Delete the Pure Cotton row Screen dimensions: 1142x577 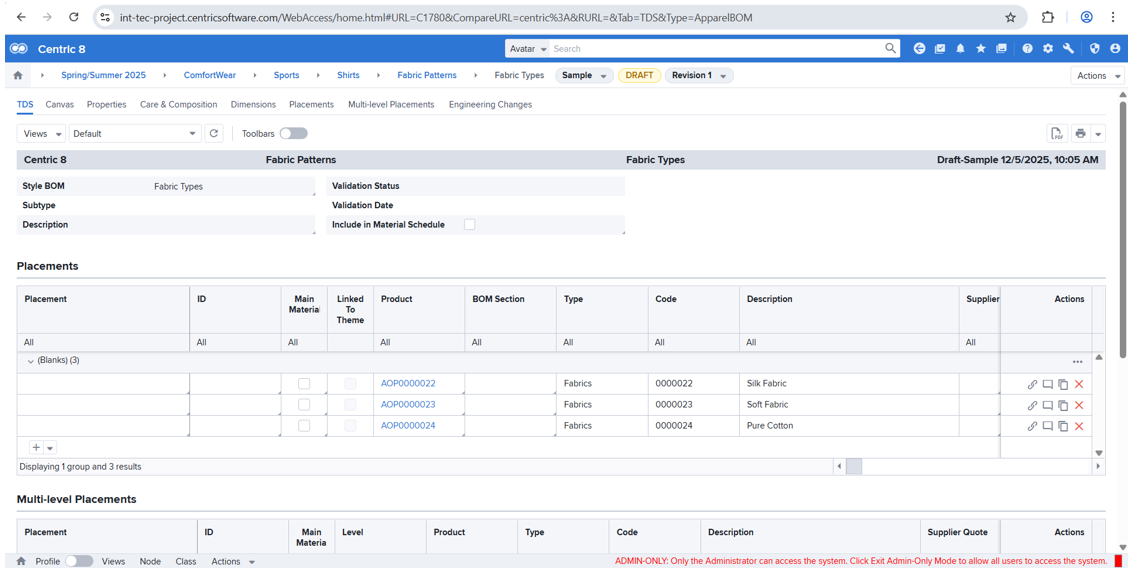[1079, 426]
